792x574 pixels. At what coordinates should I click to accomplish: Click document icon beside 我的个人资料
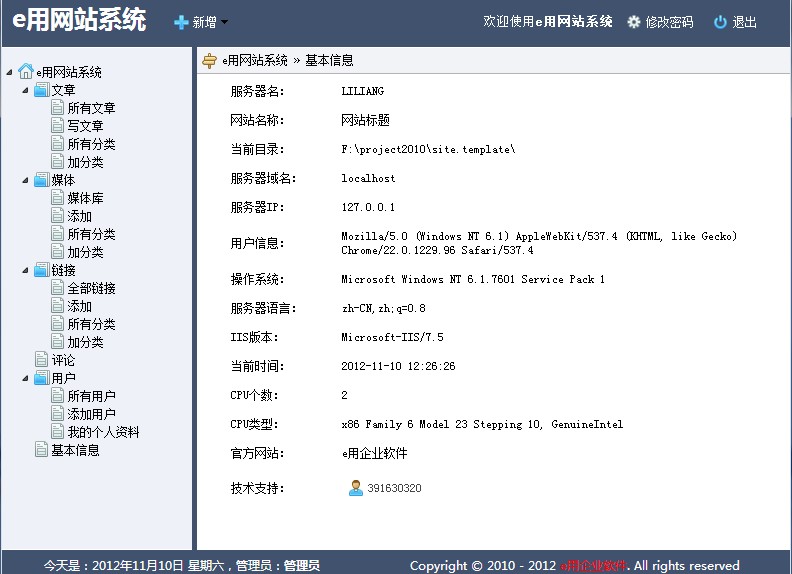click(x=58, y=432)
